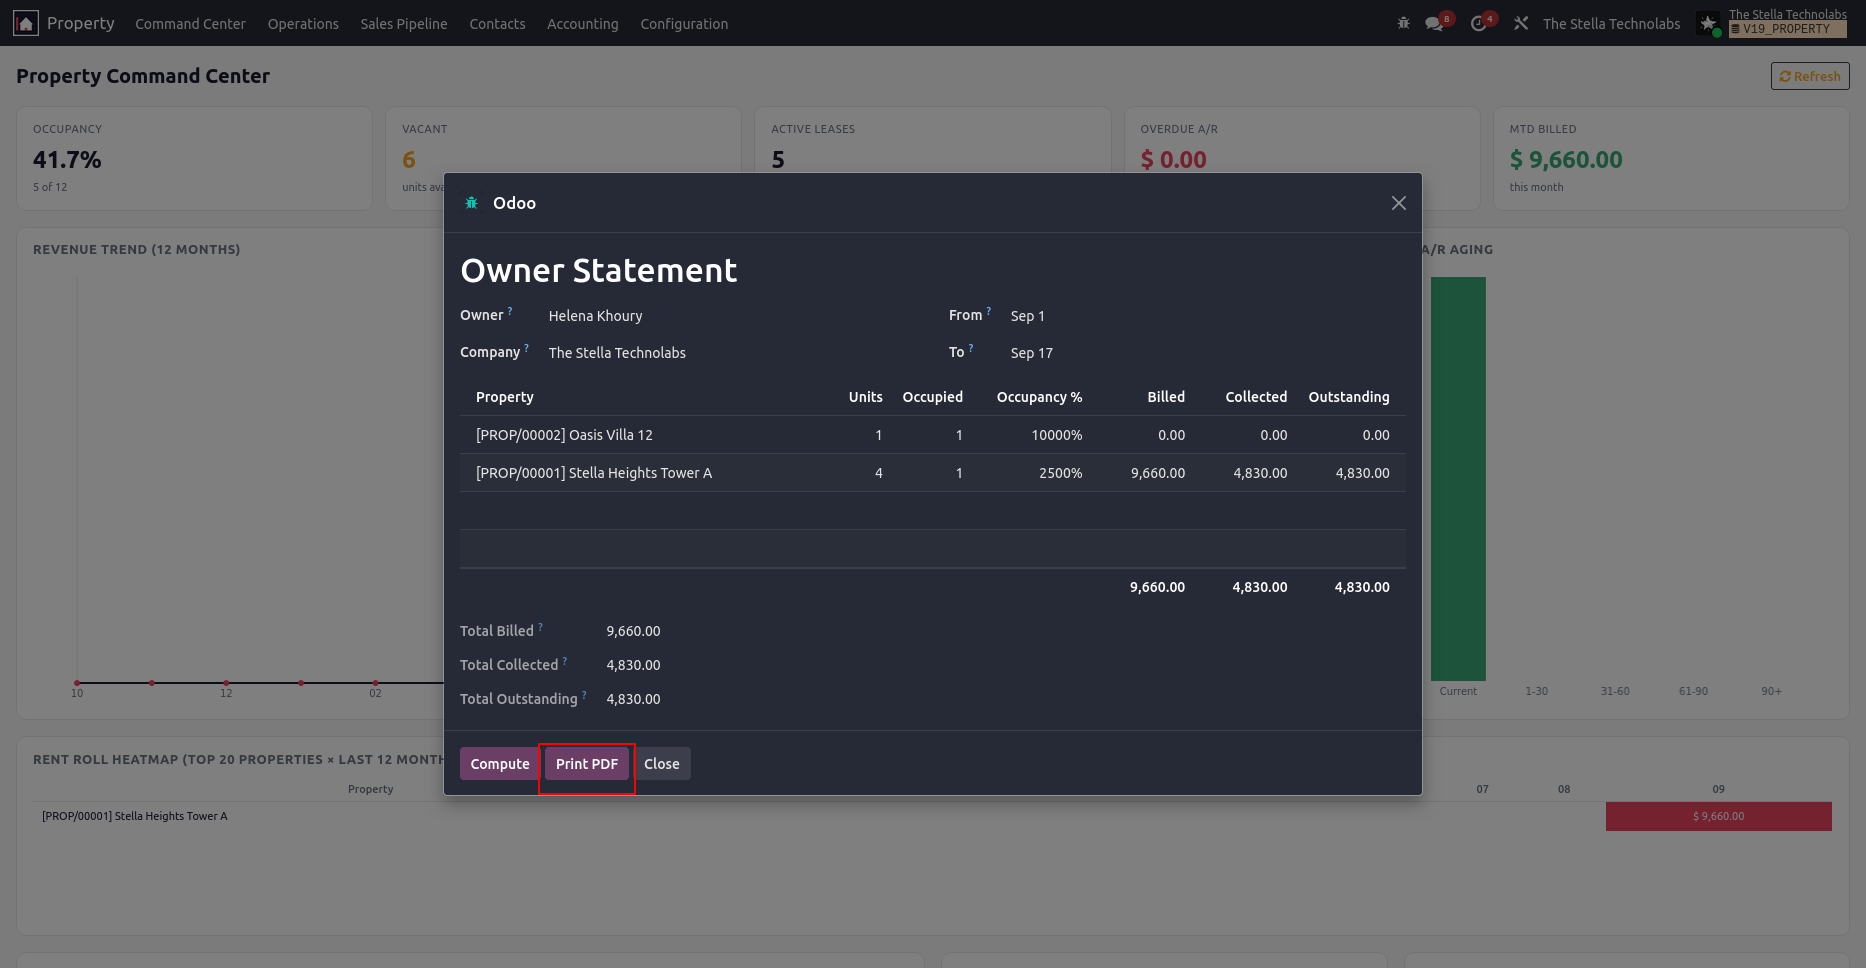Open the Command Center menu
This screenshot has width=1866, height=968.
(x=190, y=24)
